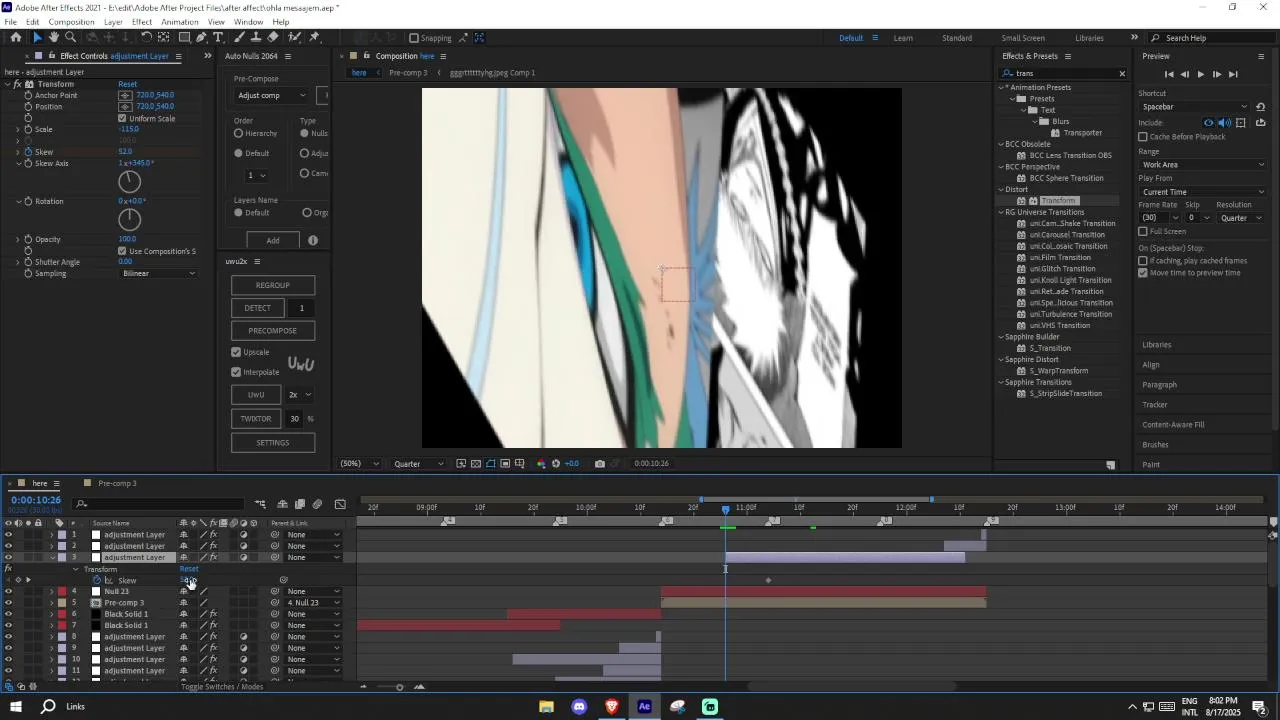Play the preview
Screen dimensions: 1280x720
1201,74
